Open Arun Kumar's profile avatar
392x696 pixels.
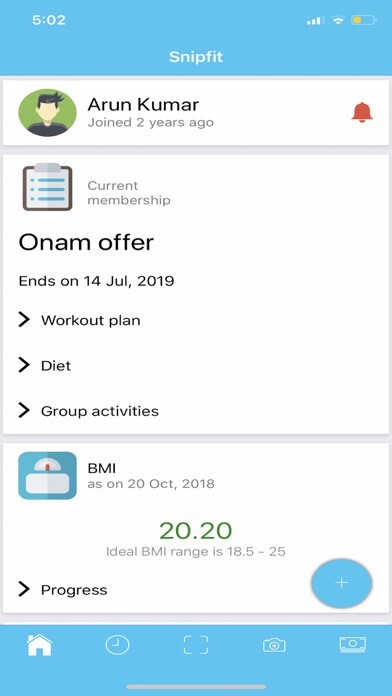point(47,113)
